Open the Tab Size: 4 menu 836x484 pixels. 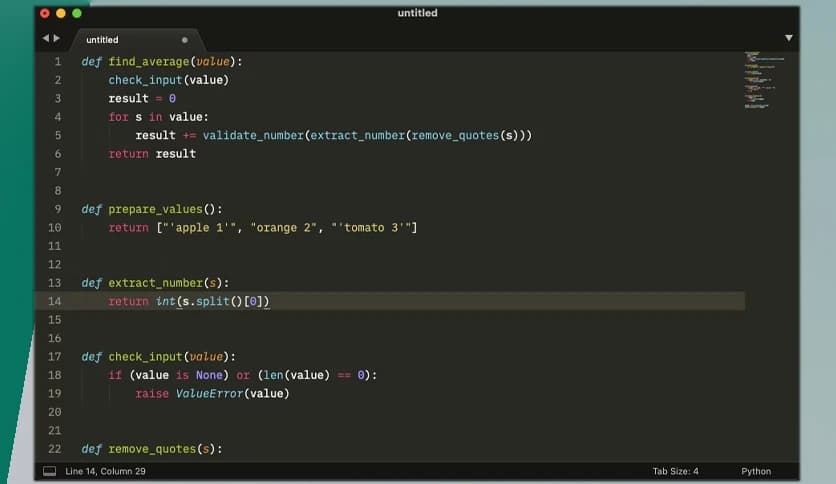pos(675,471)
